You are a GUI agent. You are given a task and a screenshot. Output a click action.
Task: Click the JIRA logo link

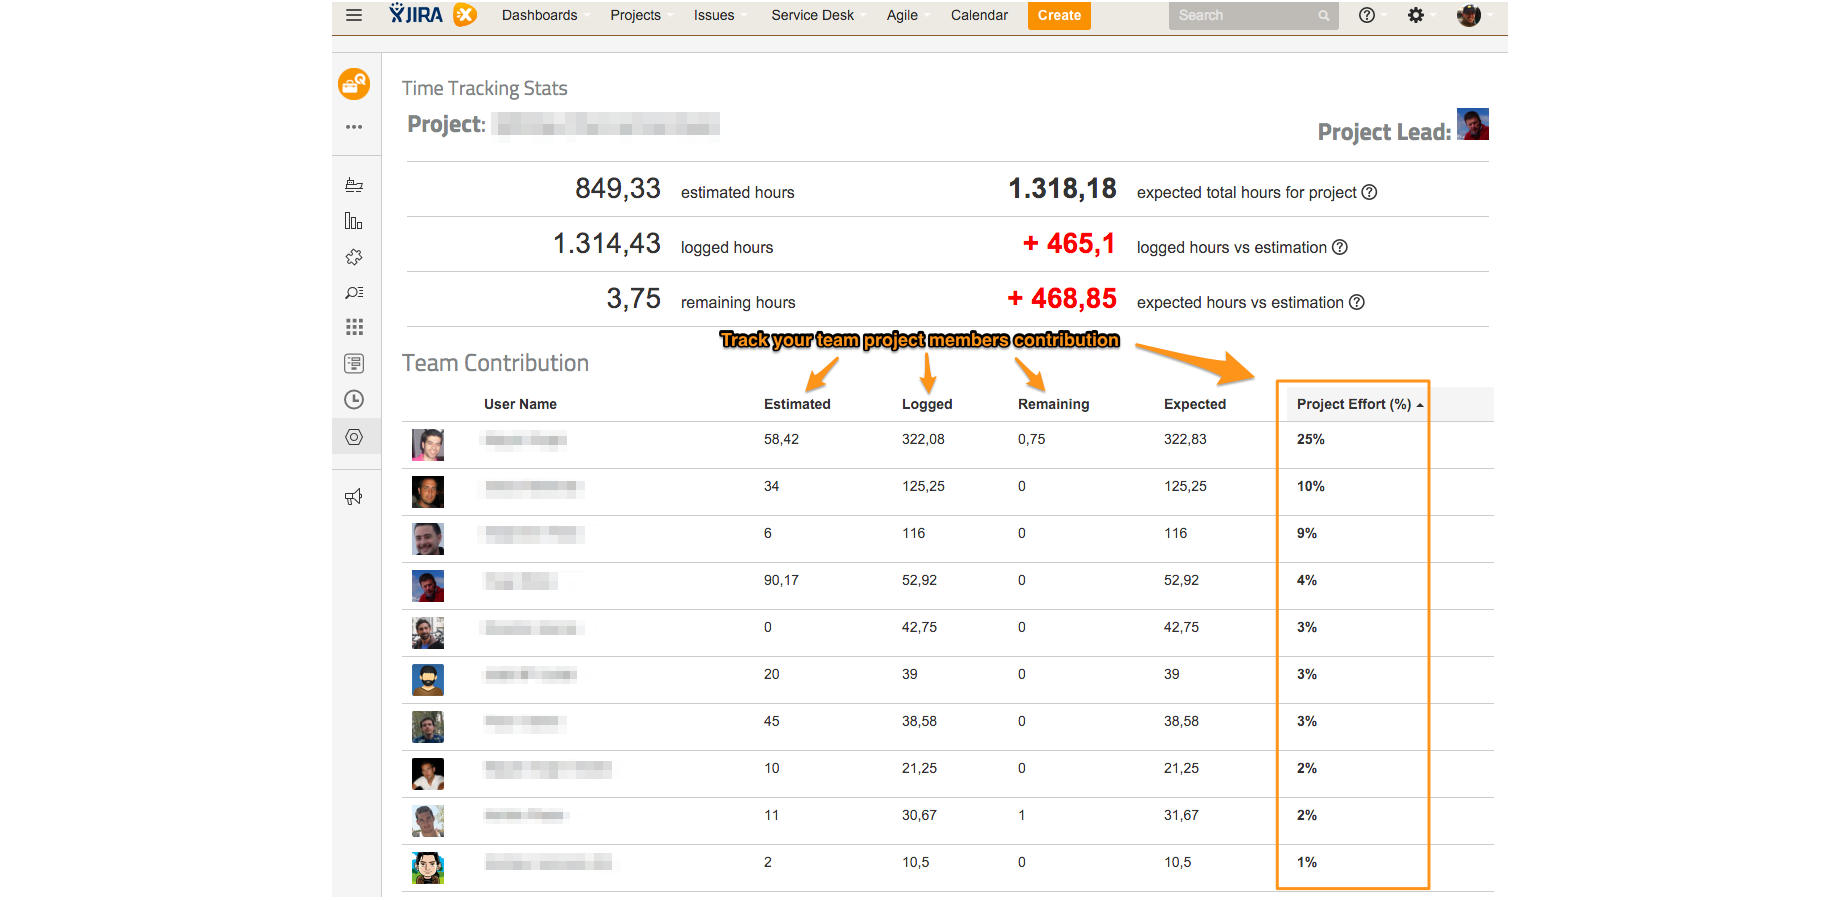pyautogui.click(x=417, y=14)
